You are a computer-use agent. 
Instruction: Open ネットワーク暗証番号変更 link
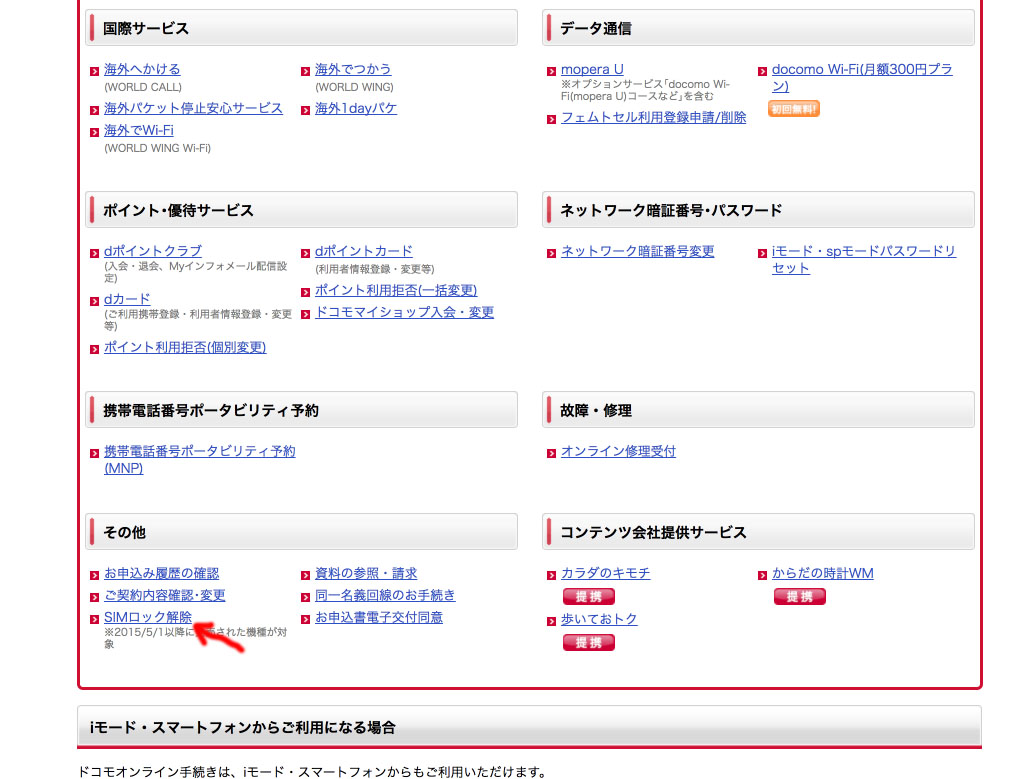point(638,251)
